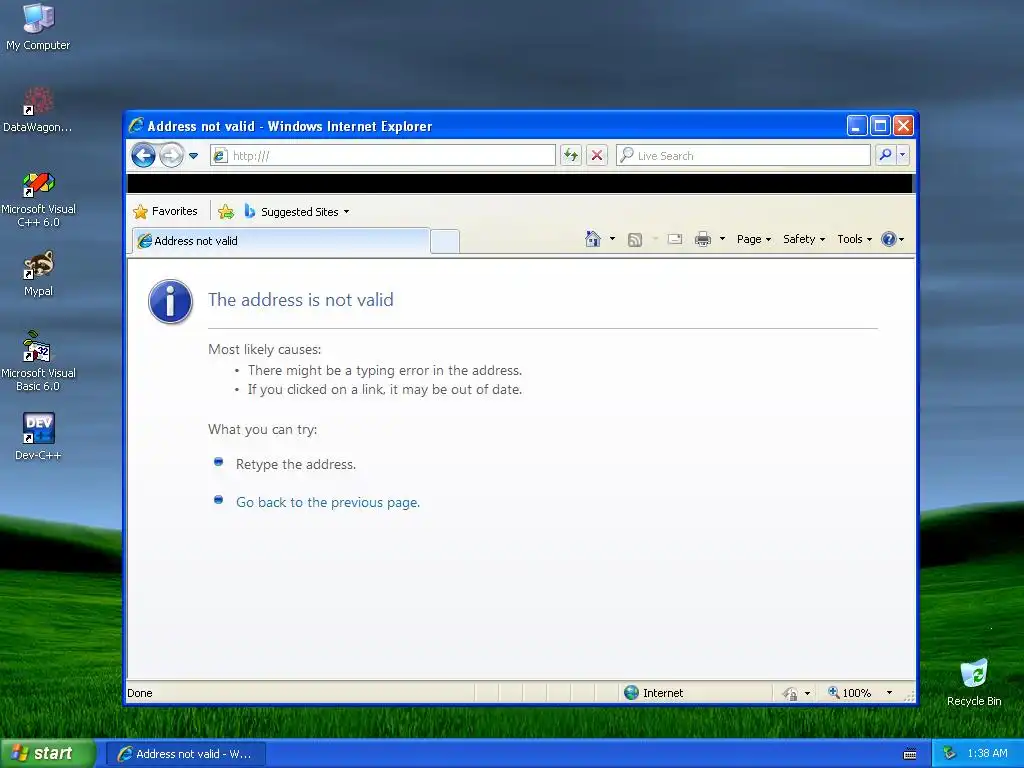Viewport: 1024px width, 768px height.
Task: Click the Print icon
Action: click(703, 239)
